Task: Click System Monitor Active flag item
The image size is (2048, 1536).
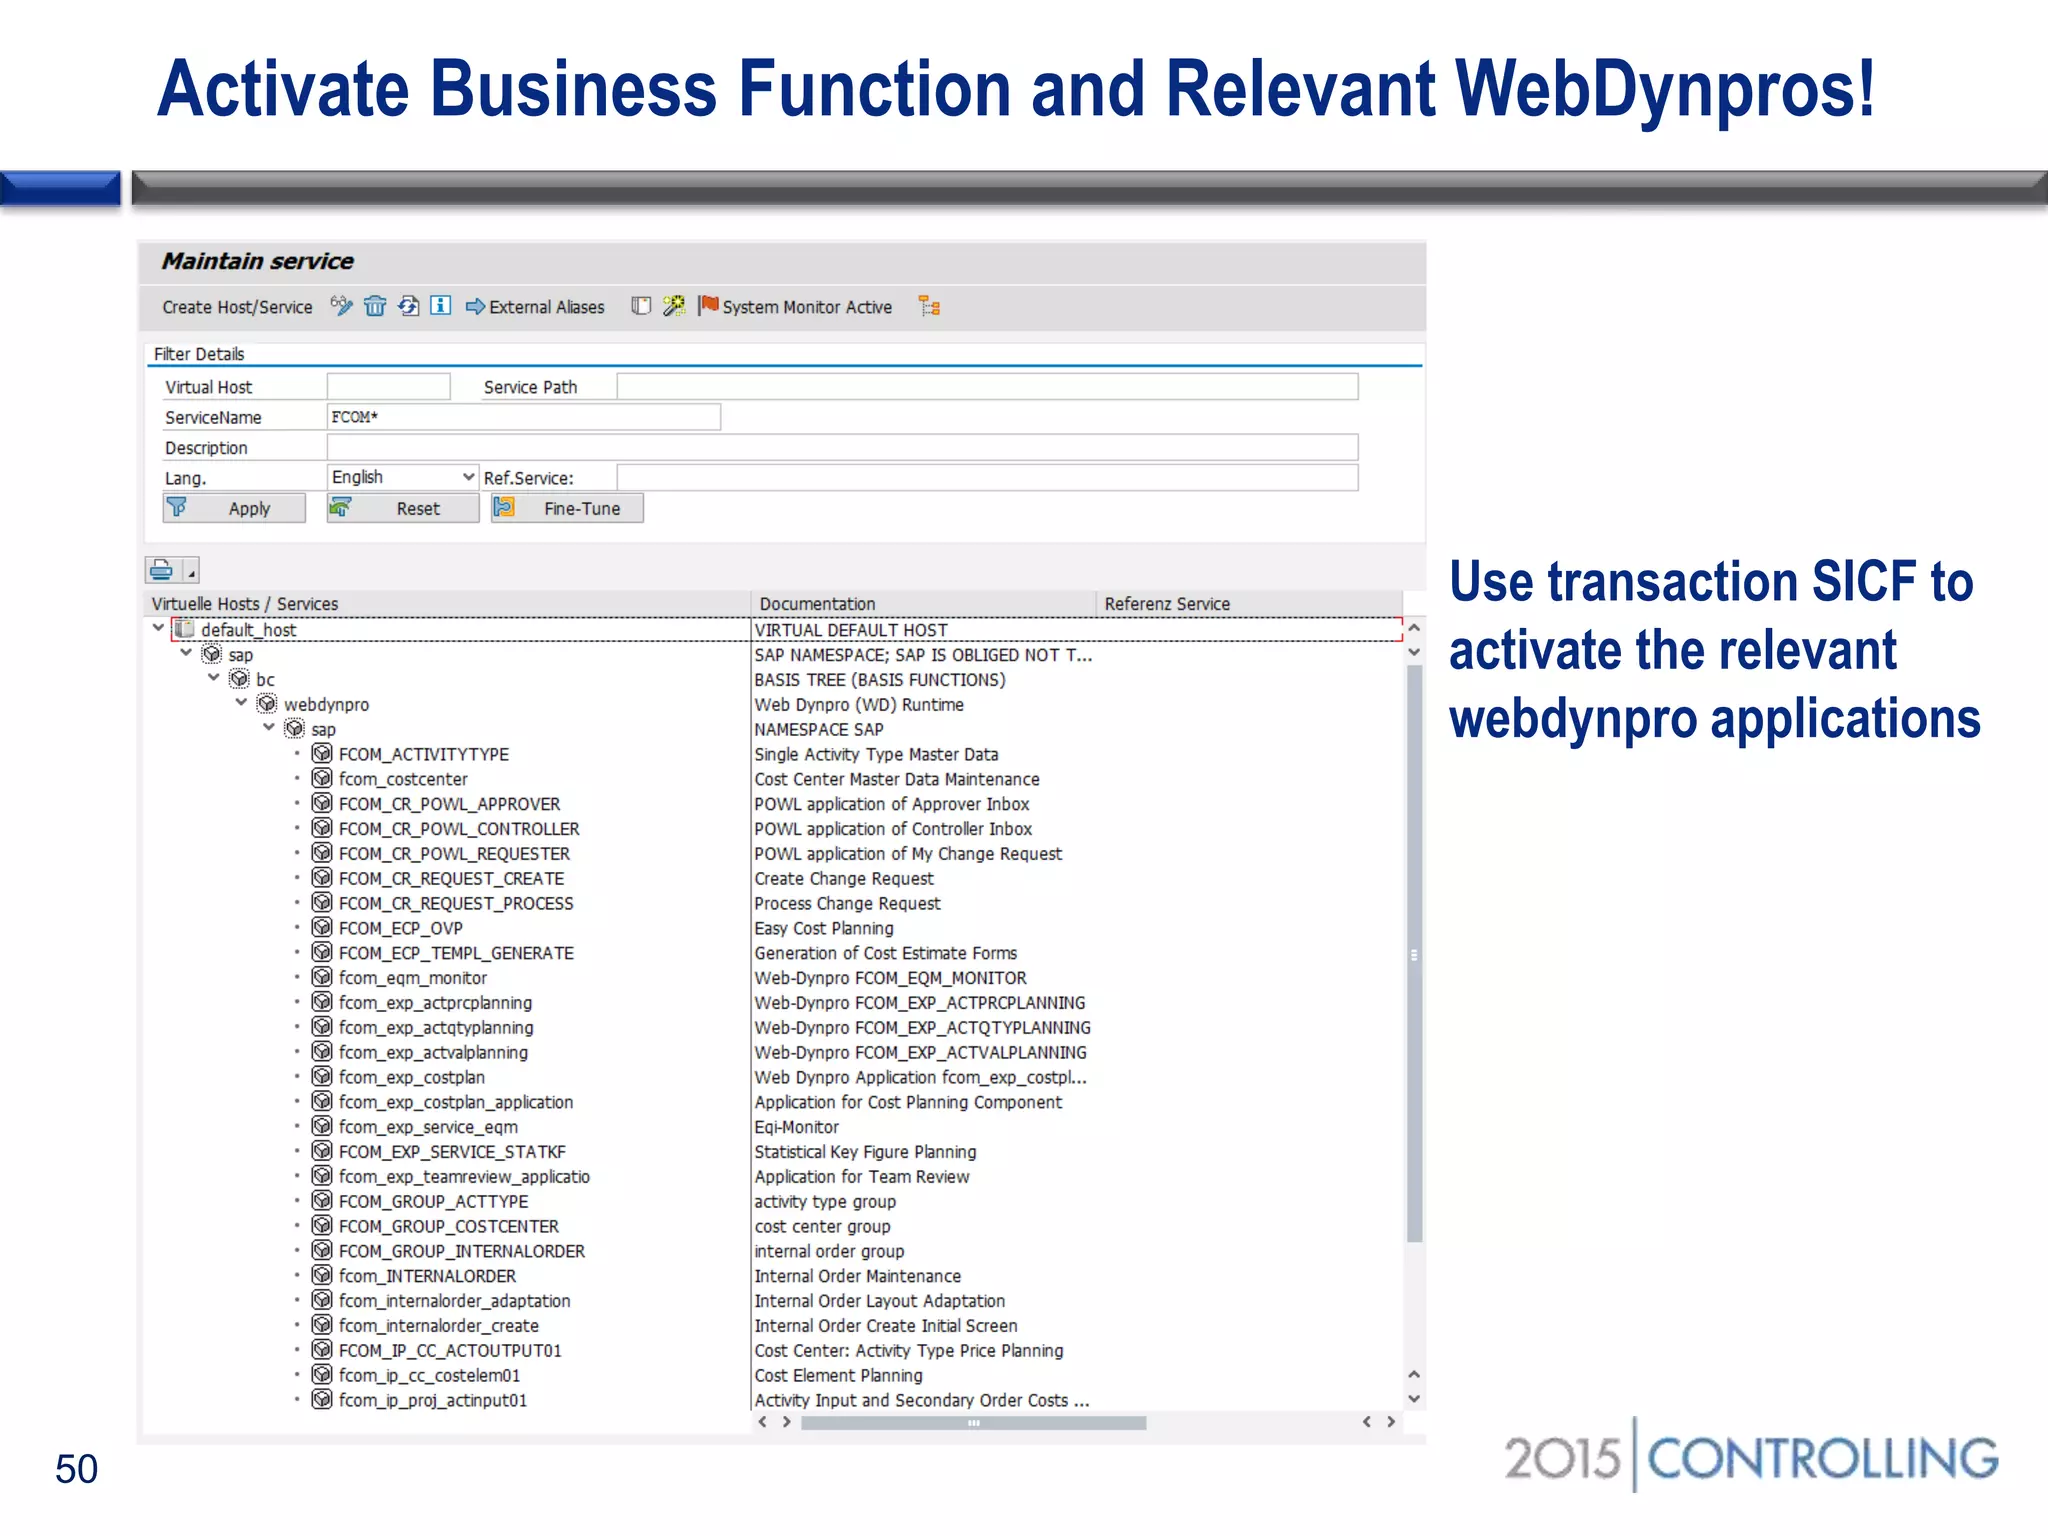Action: 796,307
